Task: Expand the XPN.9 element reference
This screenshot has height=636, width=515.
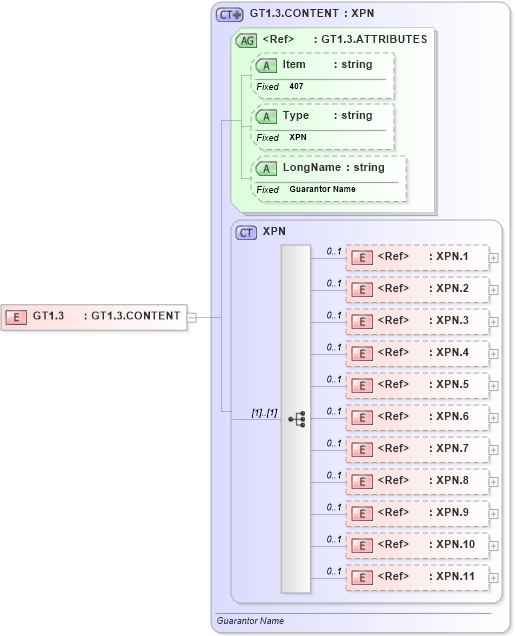Action: (493, 514)
